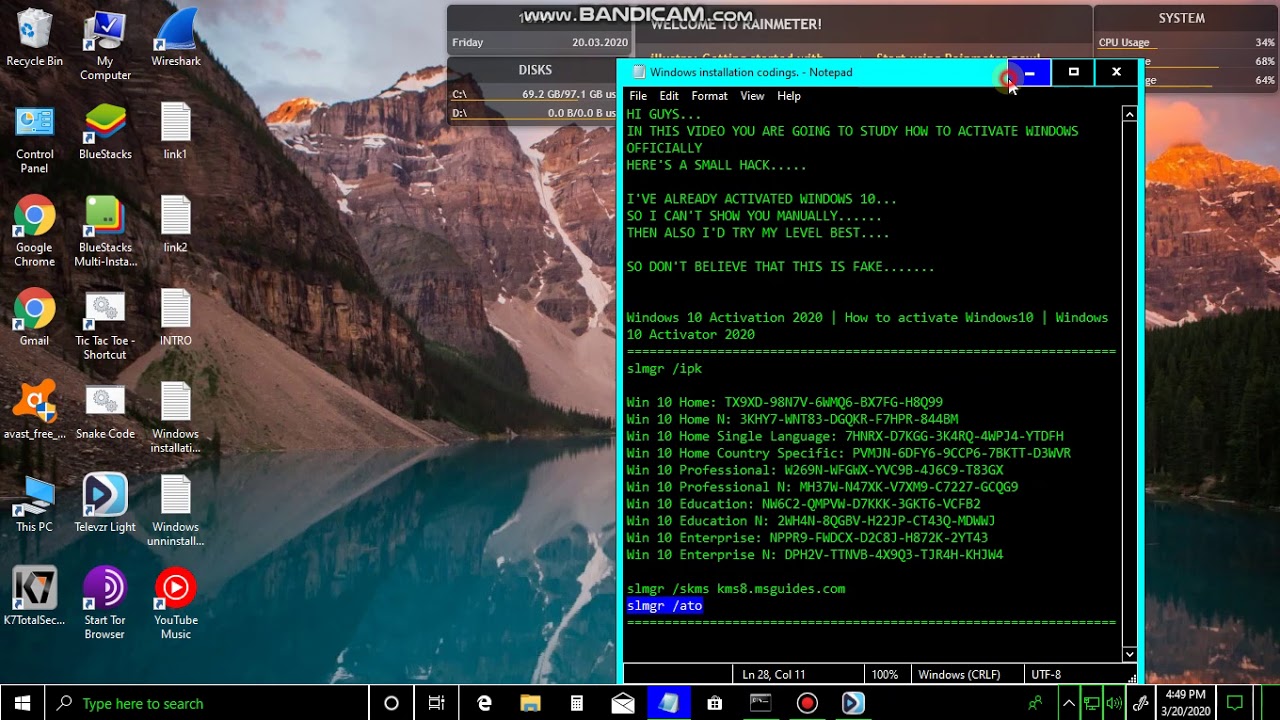Open Notepad Edit menu

(669, 96)
